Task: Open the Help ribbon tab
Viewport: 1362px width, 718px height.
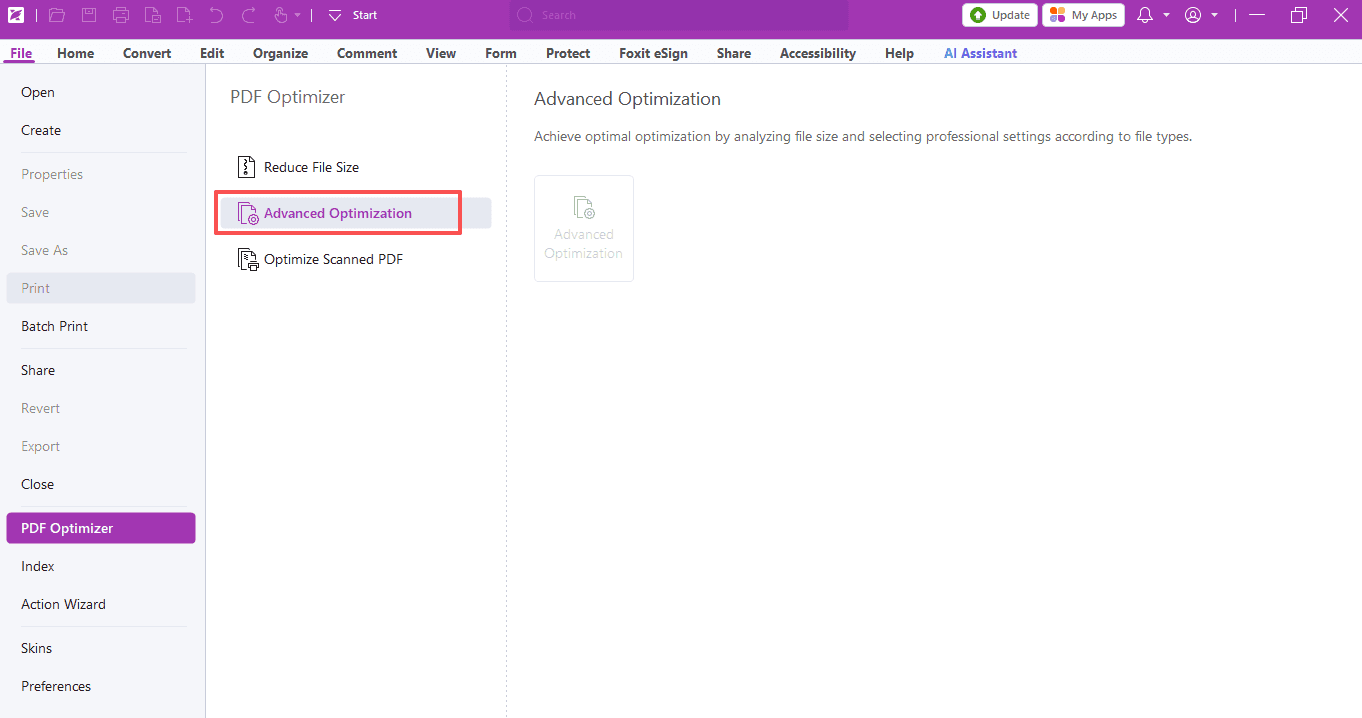Action: (899, 53)
